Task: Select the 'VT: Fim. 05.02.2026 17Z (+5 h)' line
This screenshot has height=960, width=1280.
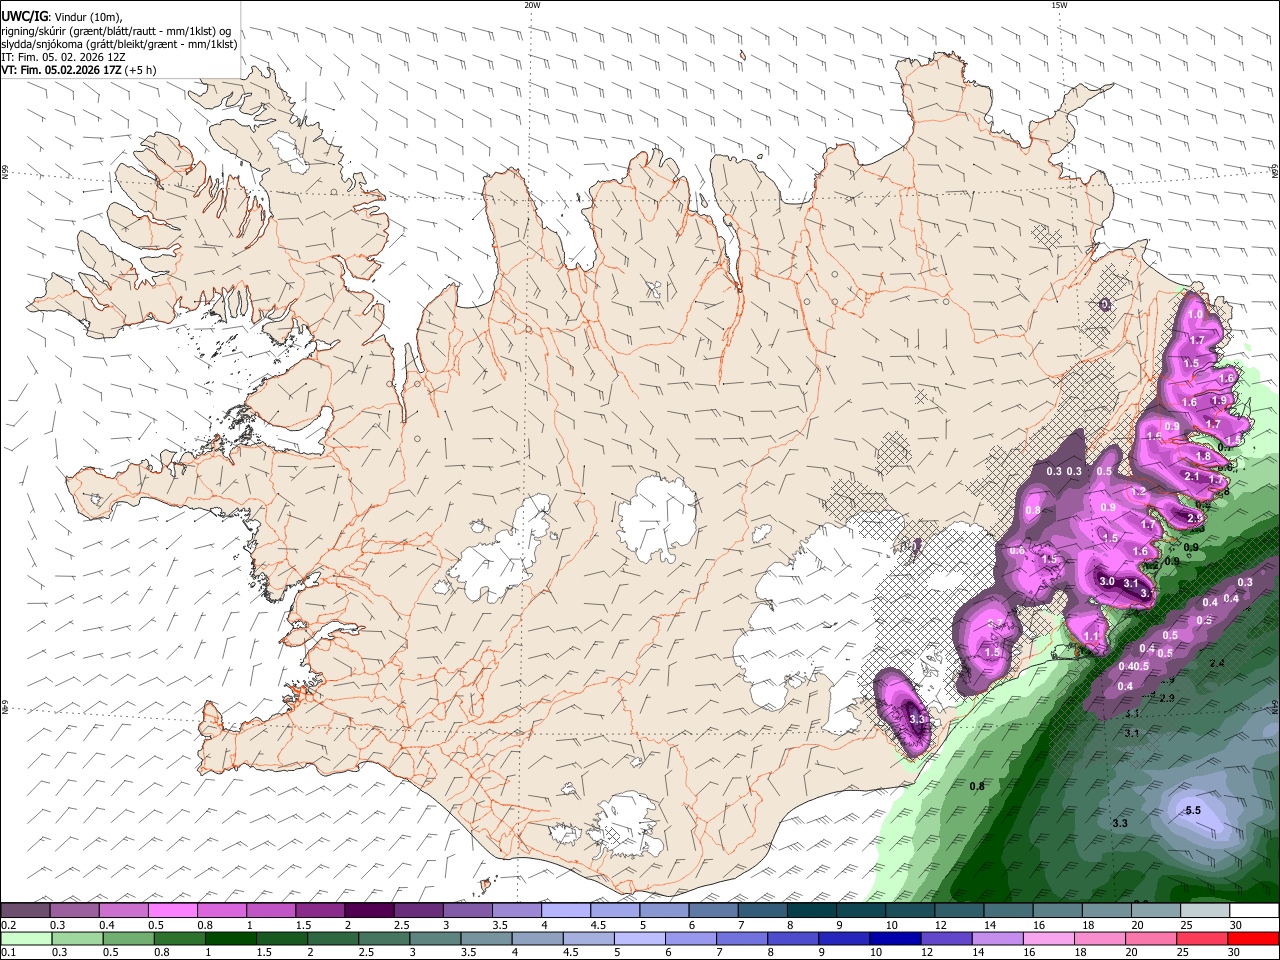Action: point(79,70)
